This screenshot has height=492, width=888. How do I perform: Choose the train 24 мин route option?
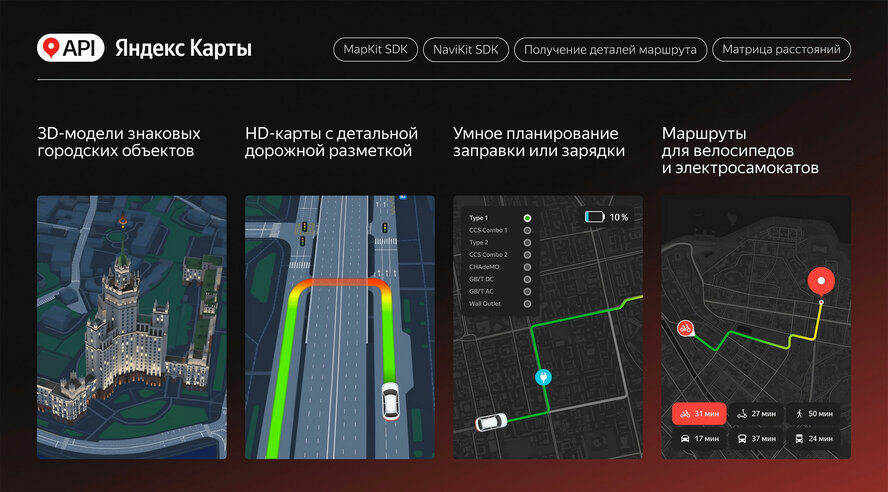click(x=813, y=439)
